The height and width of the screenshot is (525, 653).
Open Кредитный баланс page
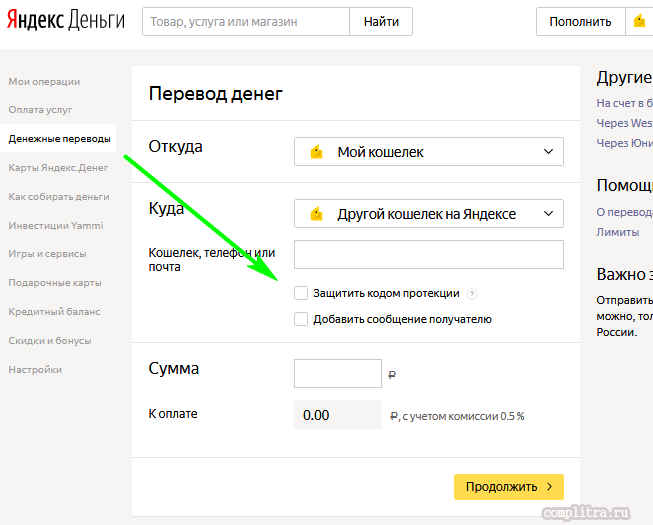coord(54,311)
